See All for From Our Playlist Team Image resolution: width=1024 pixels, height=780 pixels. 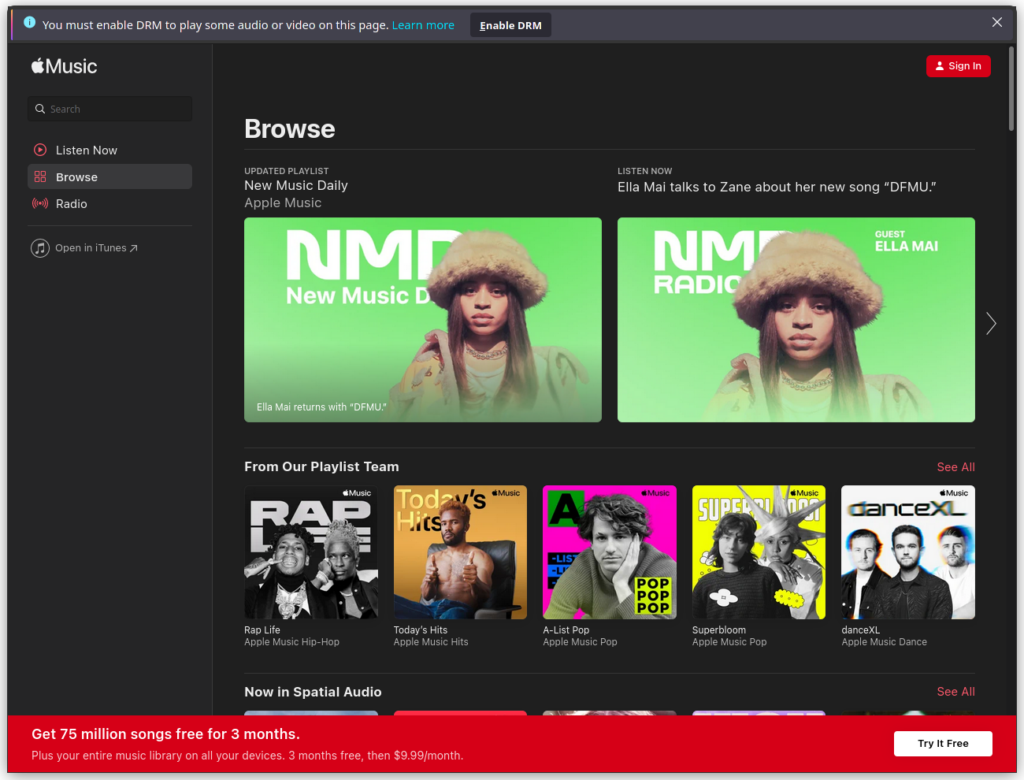coord(955,467)
